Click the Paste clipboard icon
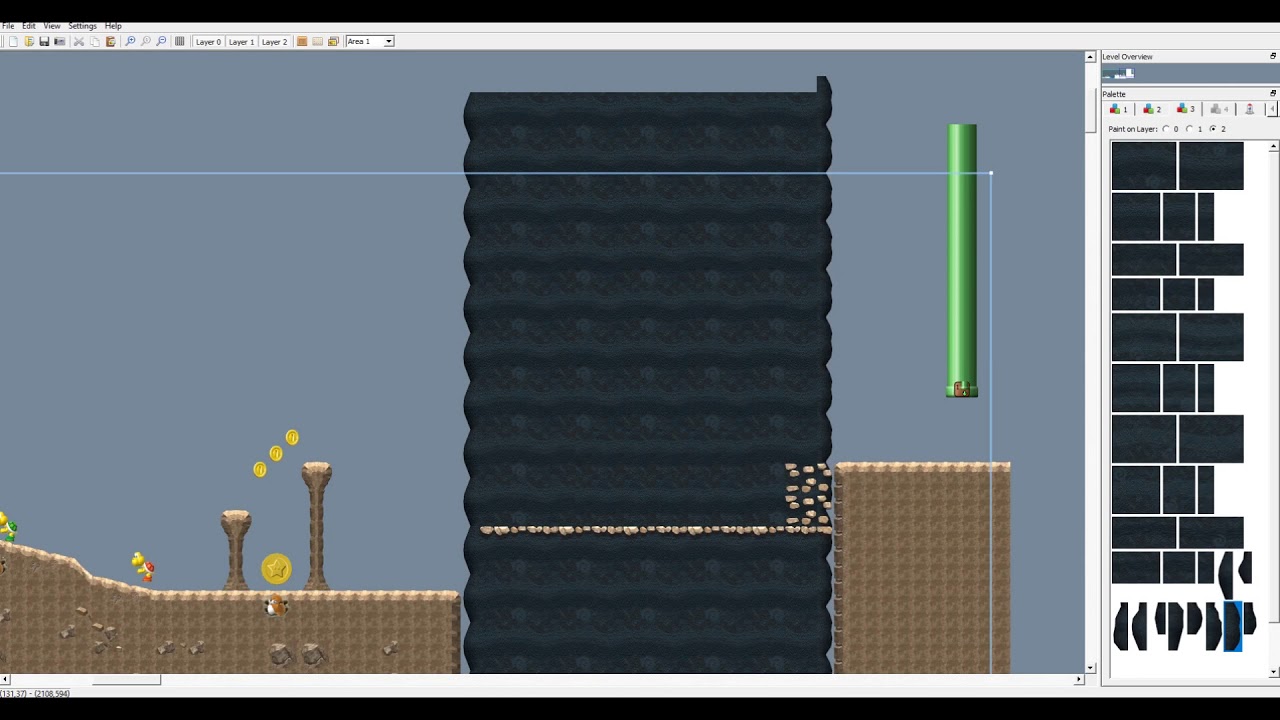Image resolution: width=1280 pixels, height=720 pixels. [x=110, y=42]
